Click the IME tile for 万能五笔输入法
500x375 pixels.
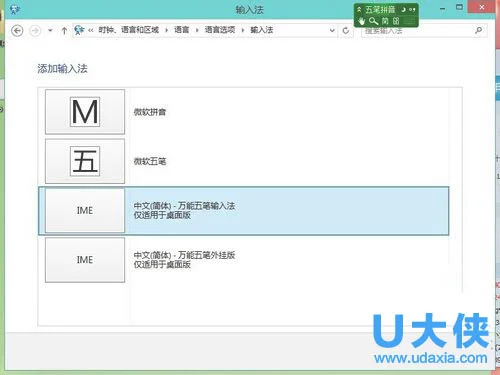pos(85,210)
